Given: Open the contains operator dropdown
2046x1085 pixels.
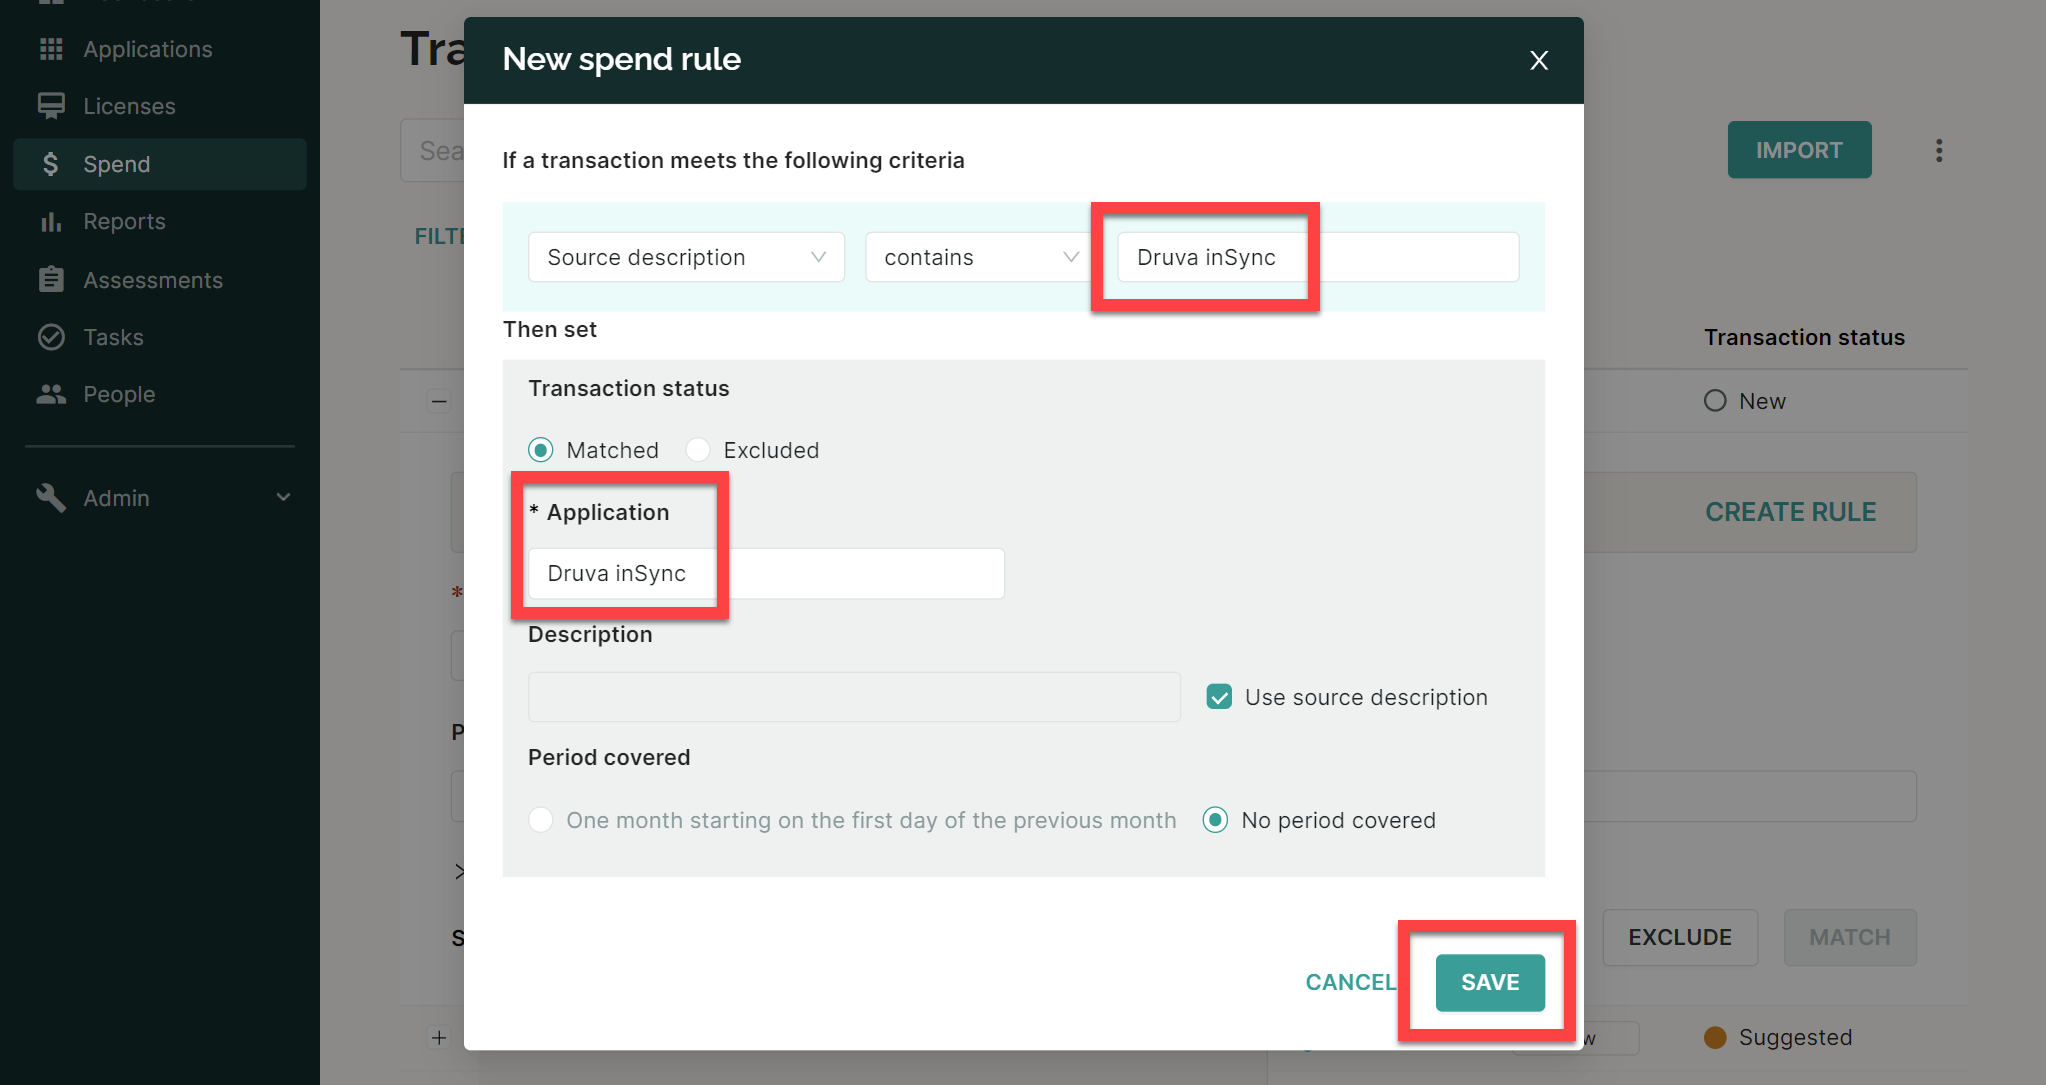Looking at the screenshot, I should [x=978, y=257].
